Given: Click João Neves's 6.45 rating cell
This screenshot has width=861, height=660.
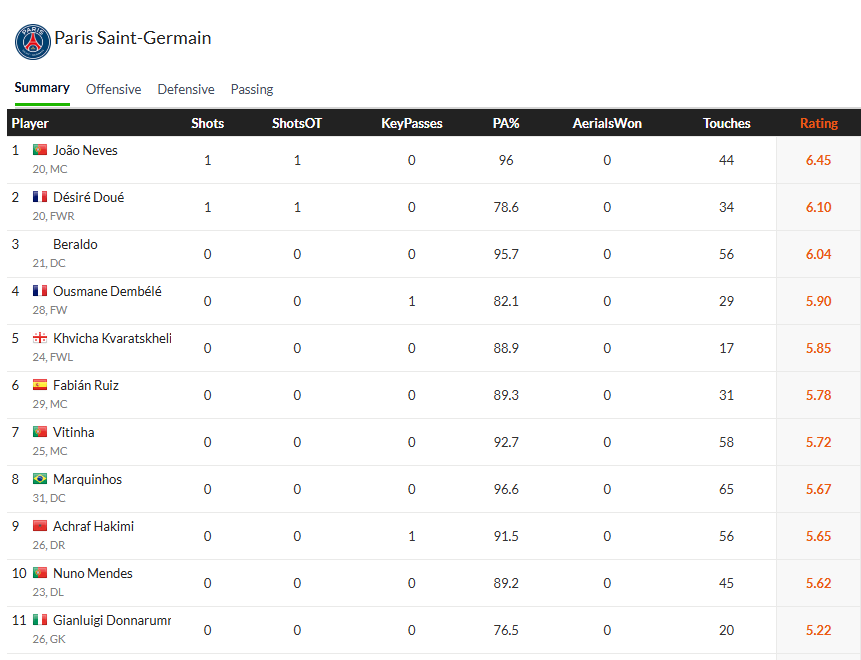Looking at the screenshot, I should 818,160.
